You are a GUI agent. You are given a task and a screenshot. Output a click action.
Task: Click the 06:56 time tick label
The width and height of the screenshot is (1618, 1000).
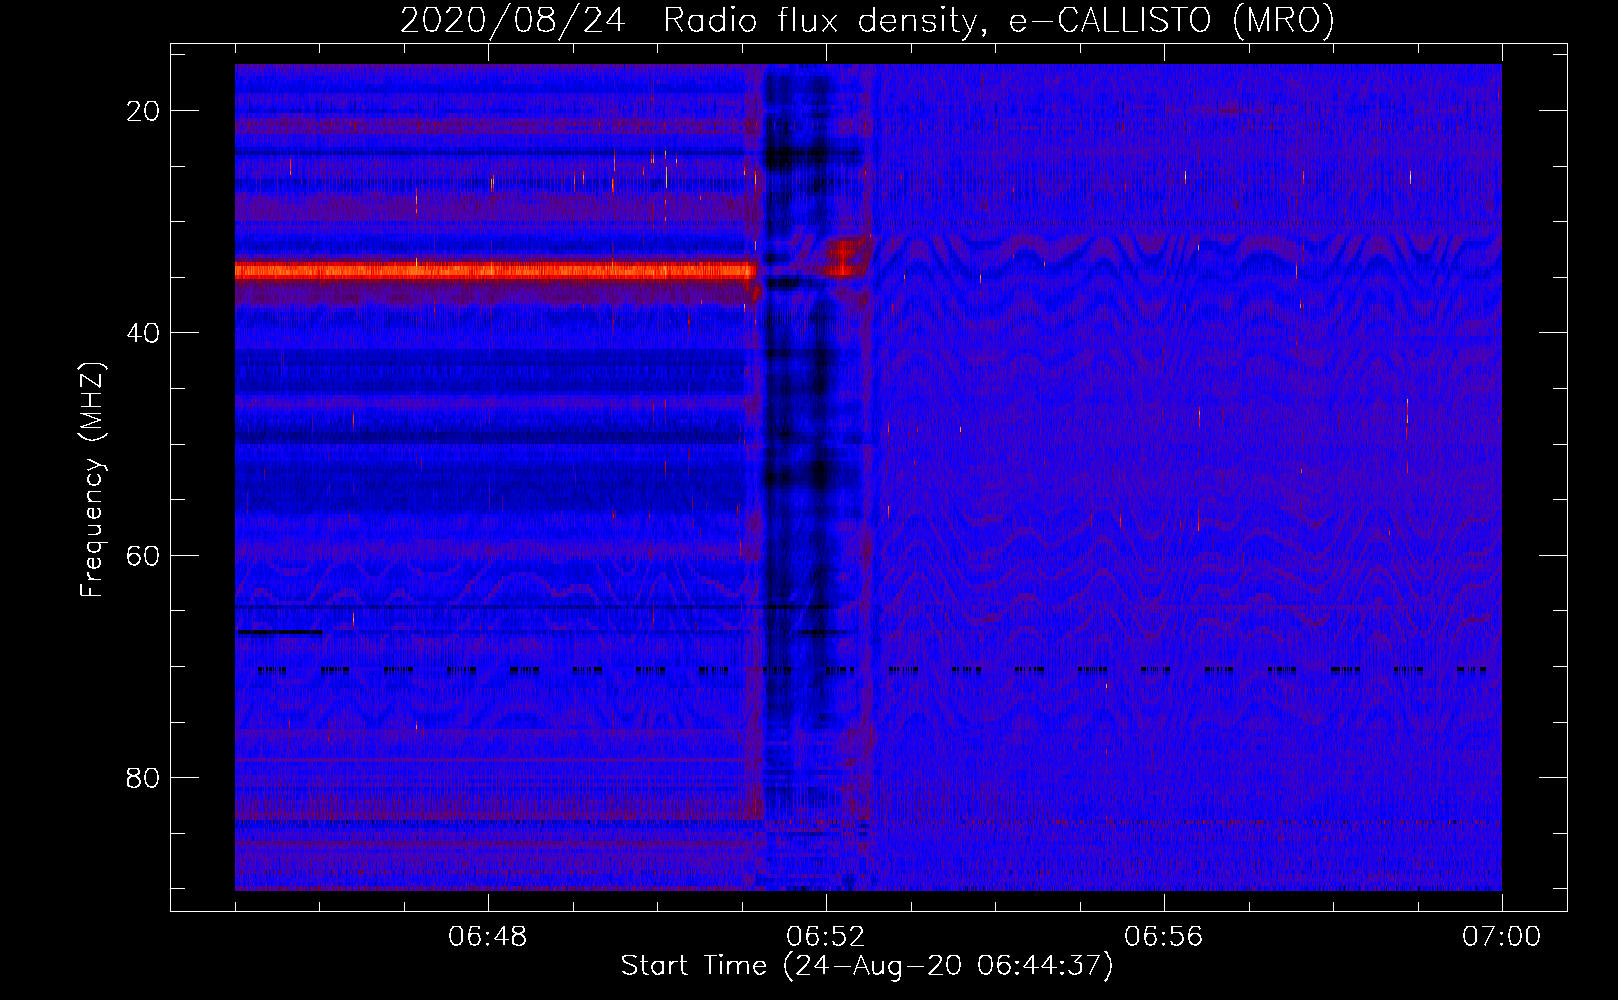tap(1164, 937)
